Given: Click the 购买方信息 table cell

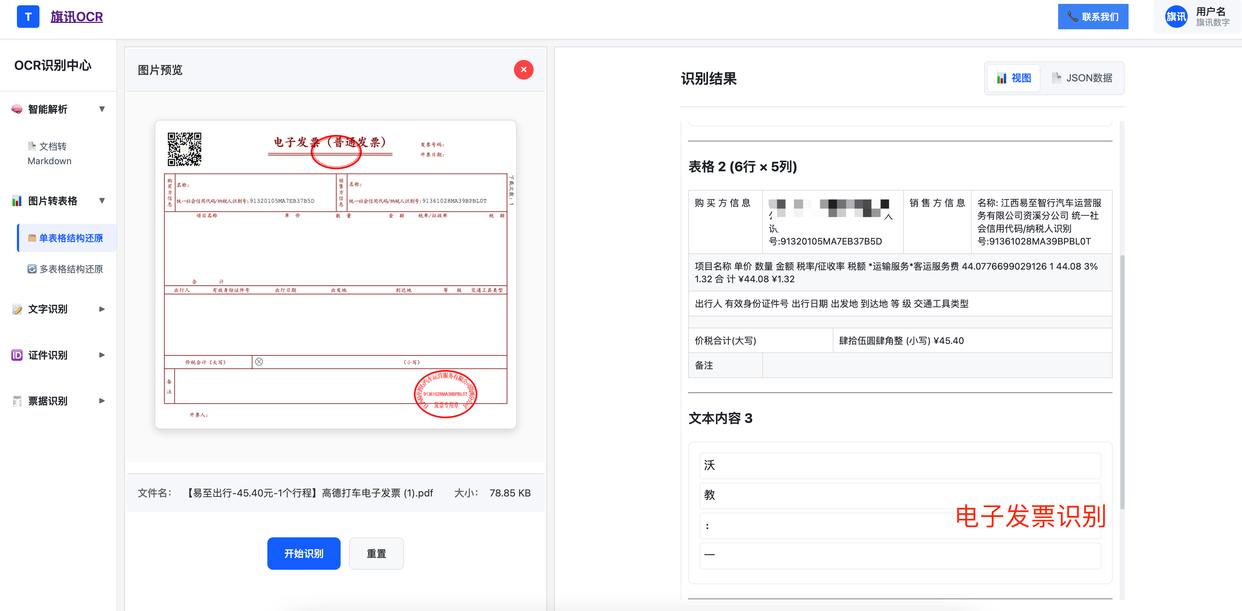Looking at the screenshot, I should point(725,222).
